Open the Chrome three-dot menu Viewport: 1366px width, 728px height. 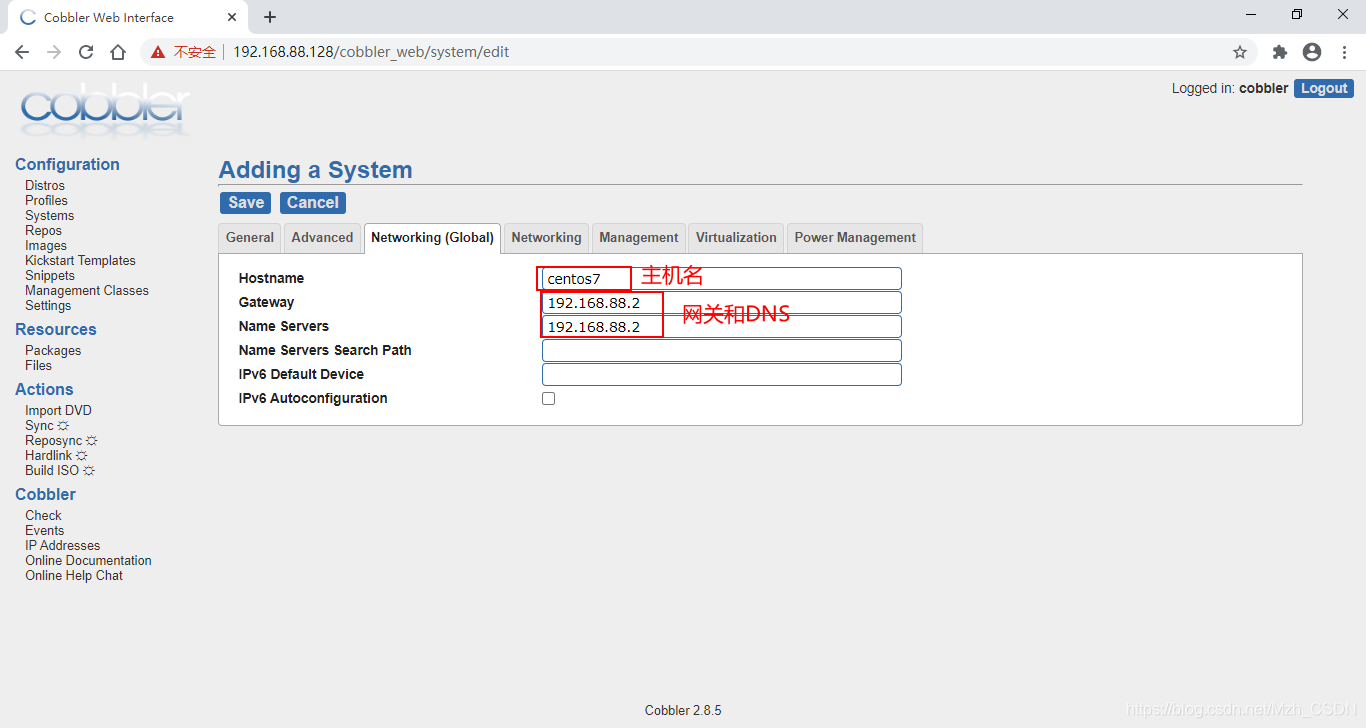pyautogui.click(x=1343, y=52)
